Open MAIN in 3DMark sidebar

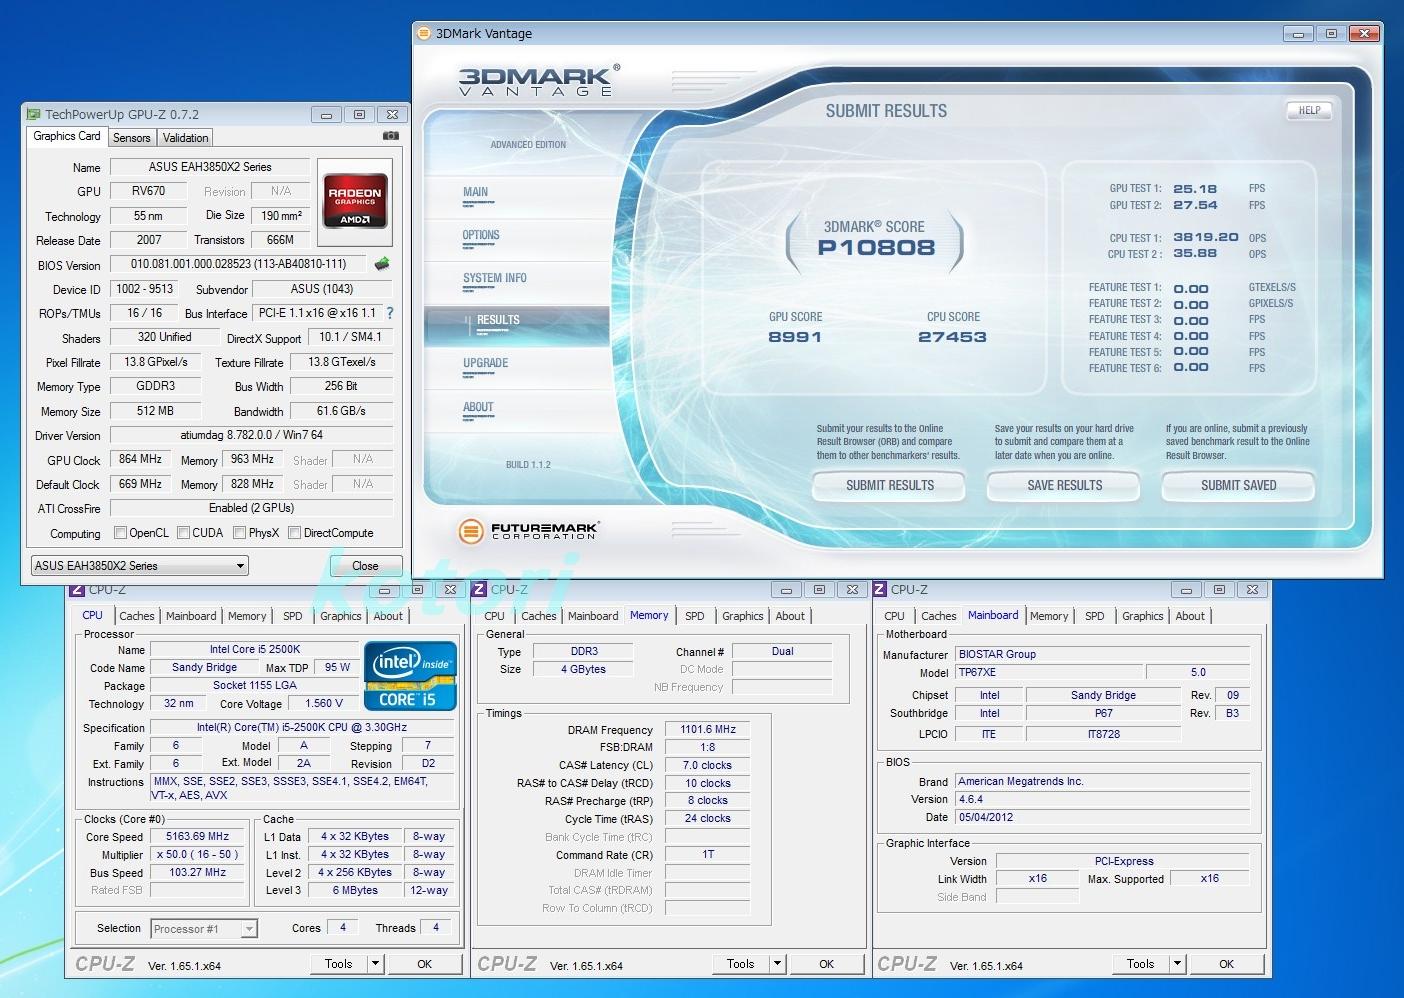(476, 192)
